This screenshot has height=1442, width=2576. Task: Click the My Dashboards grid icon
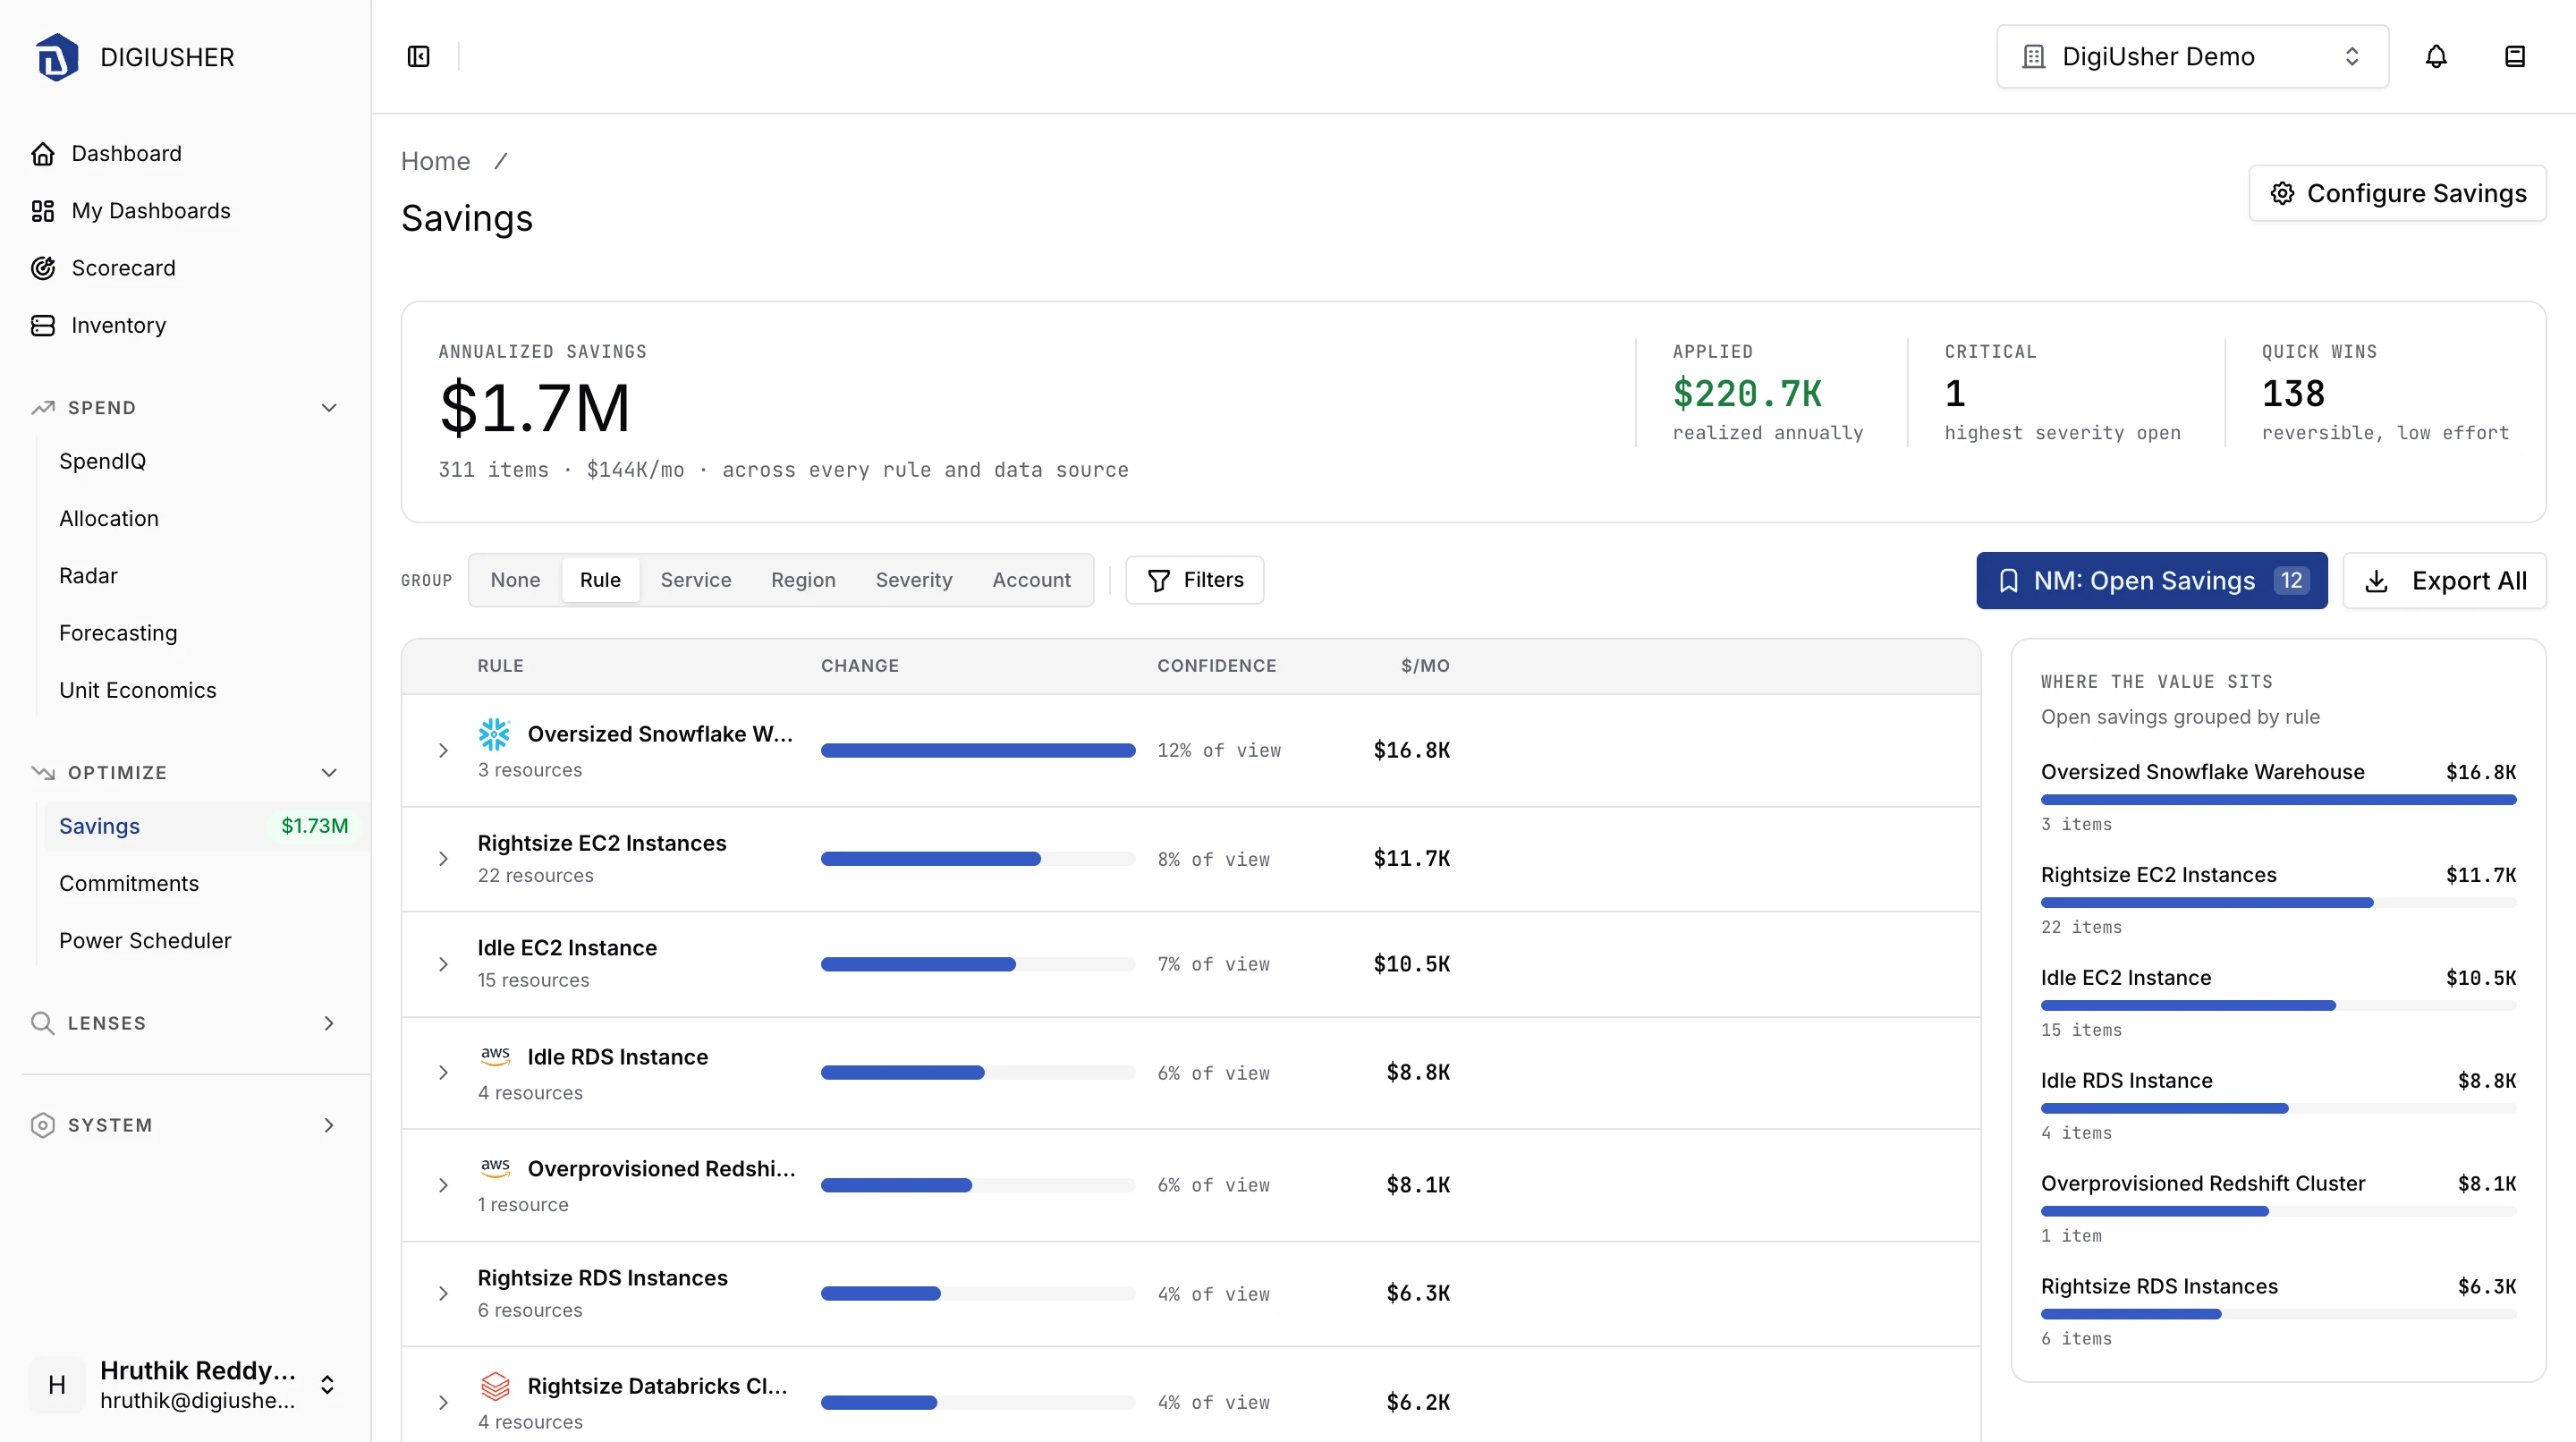pyautogui.click(x=43, y=210)
